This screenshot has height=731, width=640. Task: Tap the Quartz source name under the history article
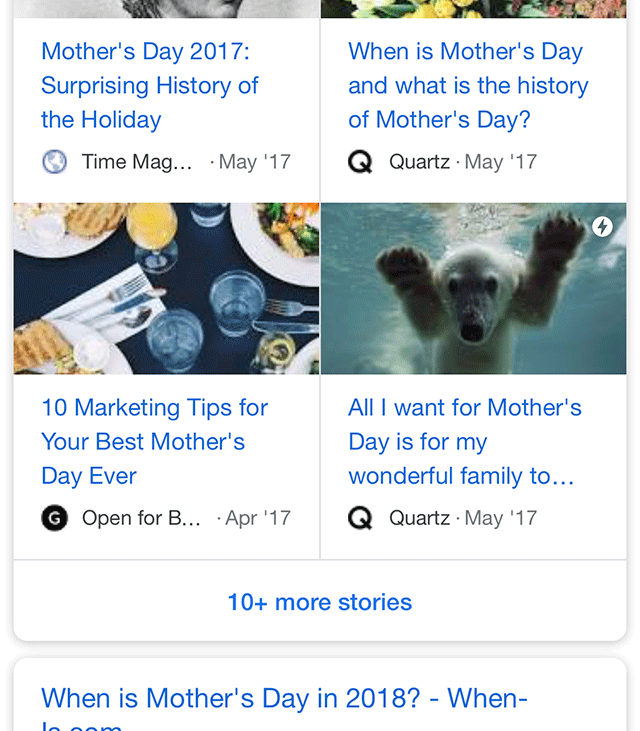[419, 161]
